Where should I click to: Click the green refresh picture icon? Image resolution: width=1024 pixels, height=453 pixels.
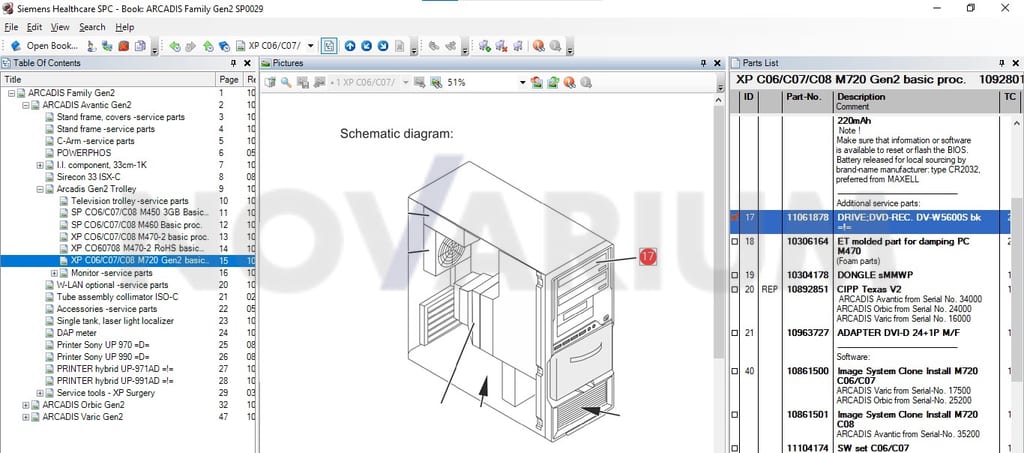(553, 82)
